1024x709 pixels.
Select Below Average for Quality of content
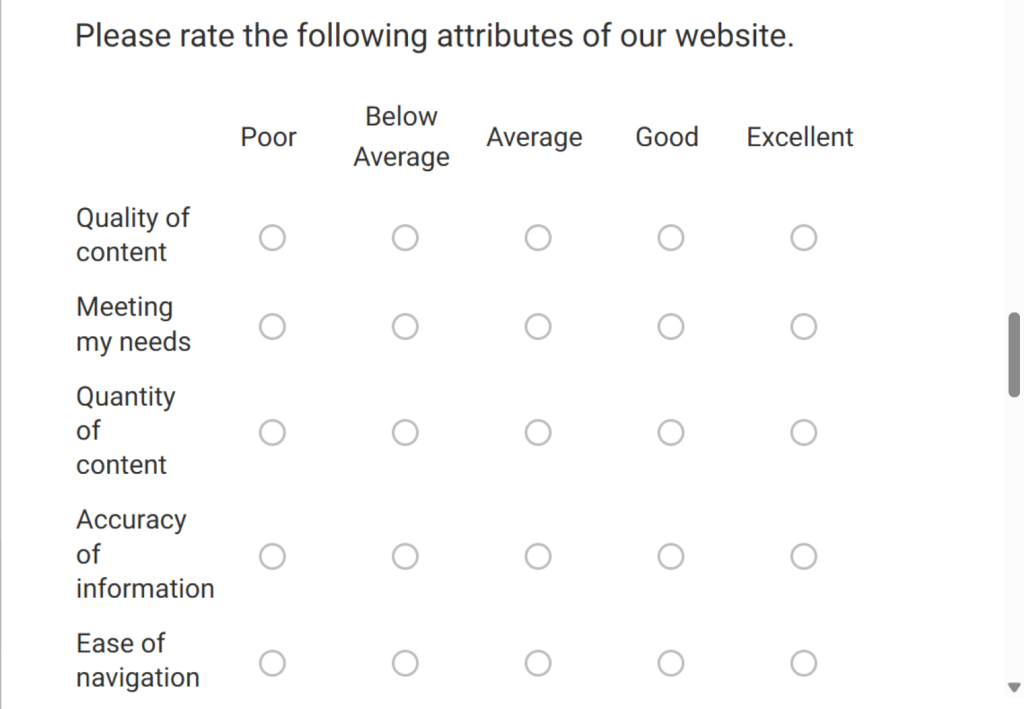[405, 238]
